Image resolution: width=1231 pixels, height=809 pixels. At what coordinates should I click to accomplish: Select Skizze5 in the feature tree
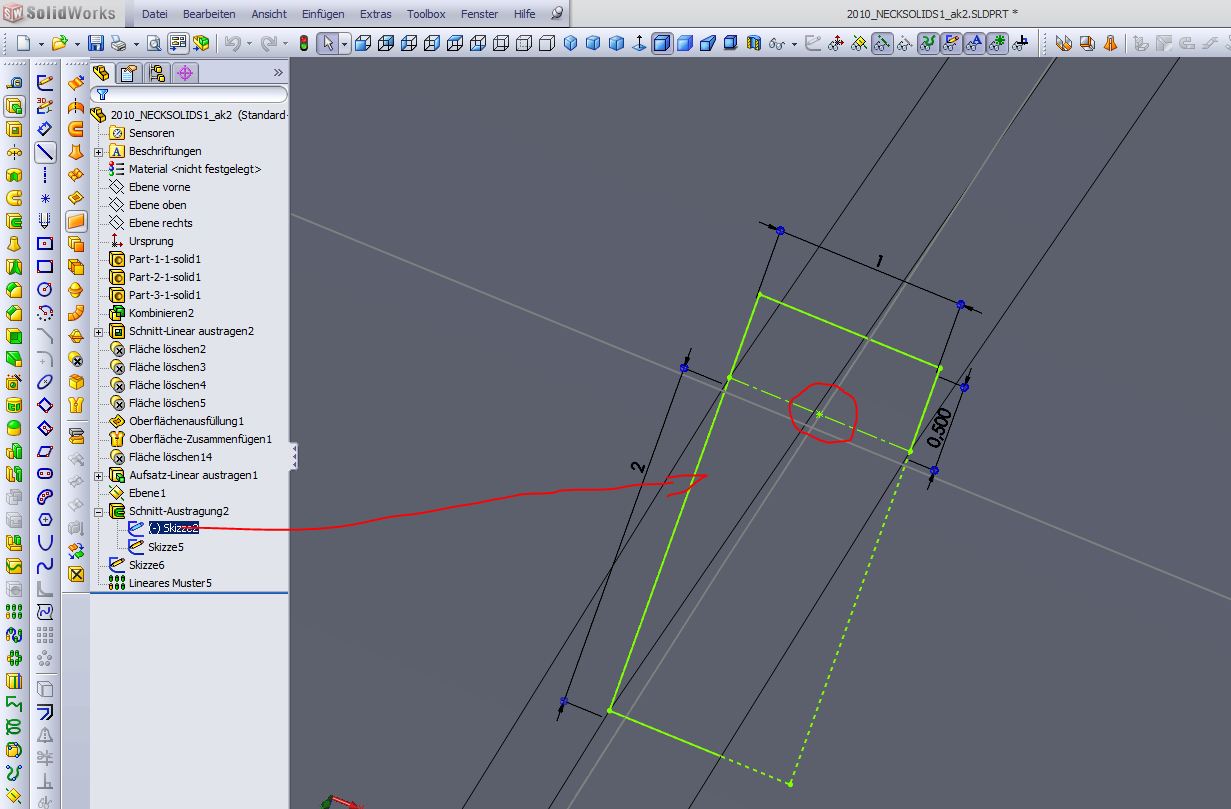tap(165, 547)
